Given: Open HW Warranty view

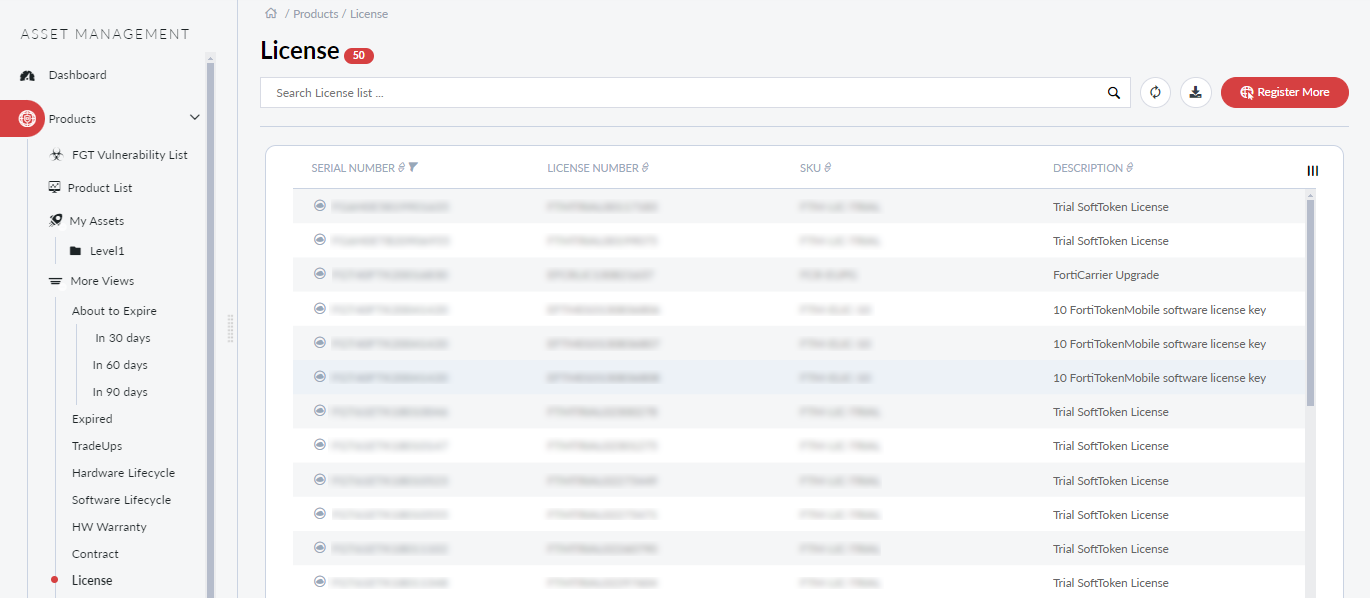Looking at the screenshot, I should pyautogui.click(x=109, y=527).
